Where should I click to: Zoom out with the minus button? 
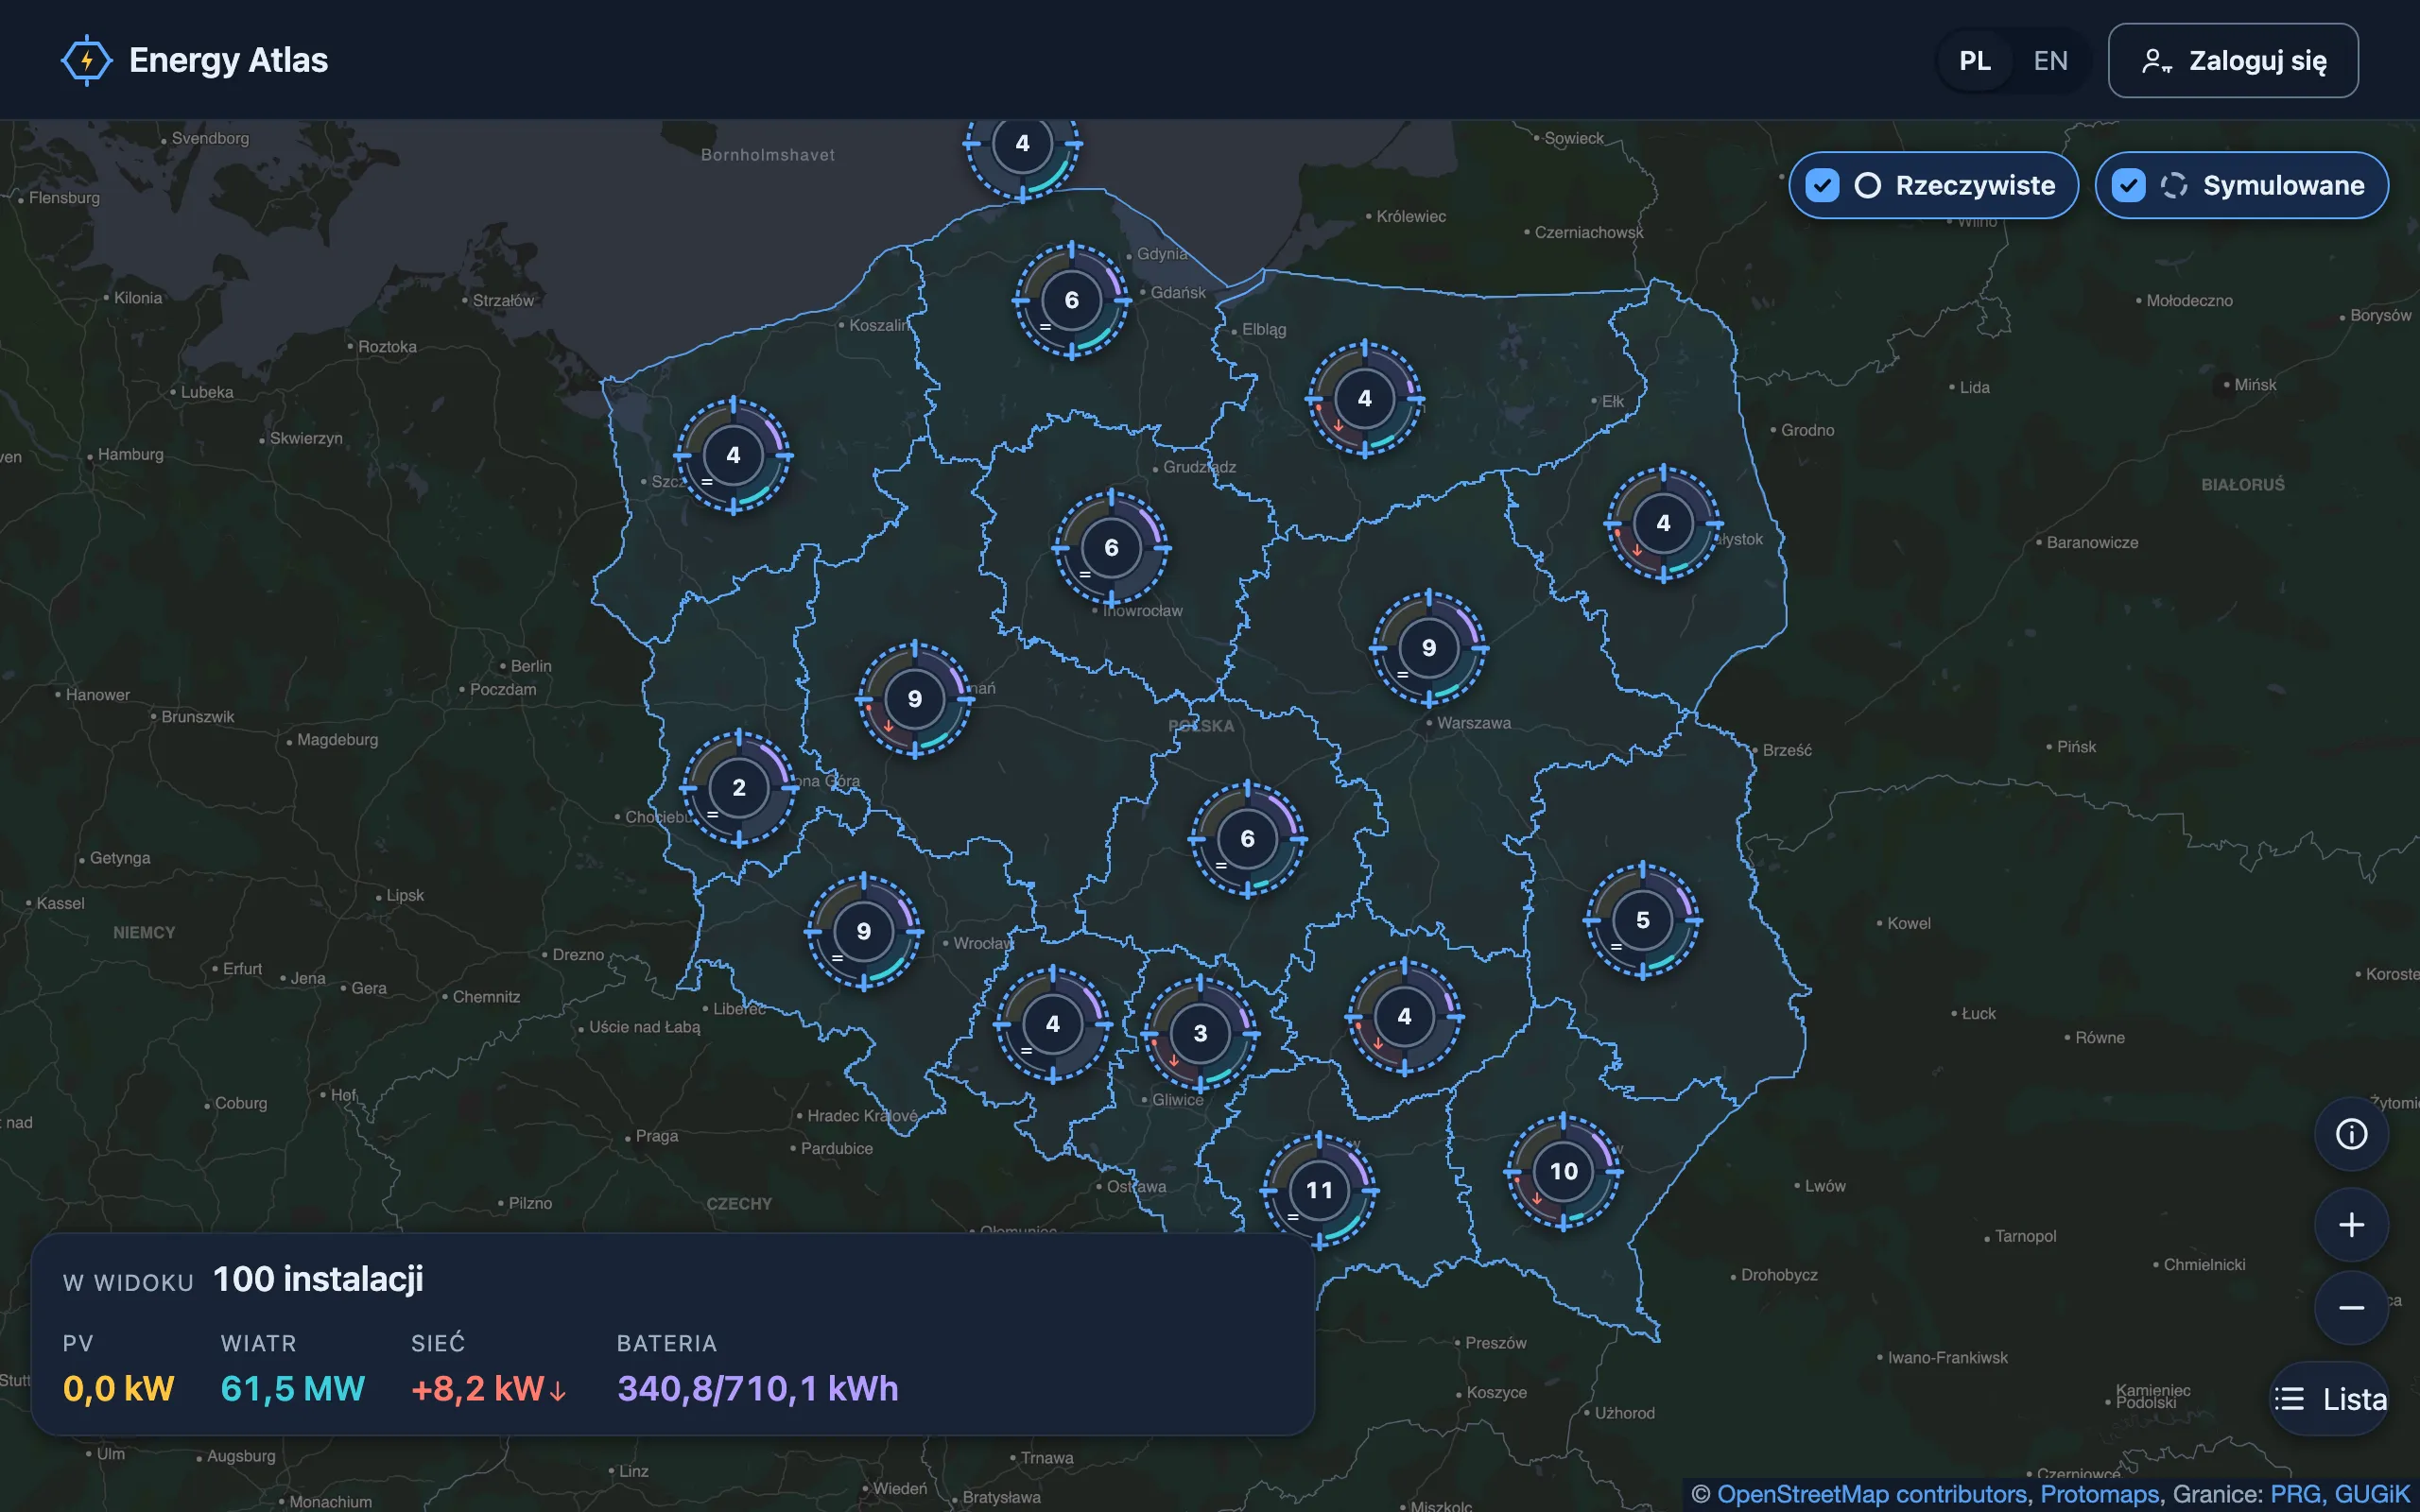(2351, 1308)
